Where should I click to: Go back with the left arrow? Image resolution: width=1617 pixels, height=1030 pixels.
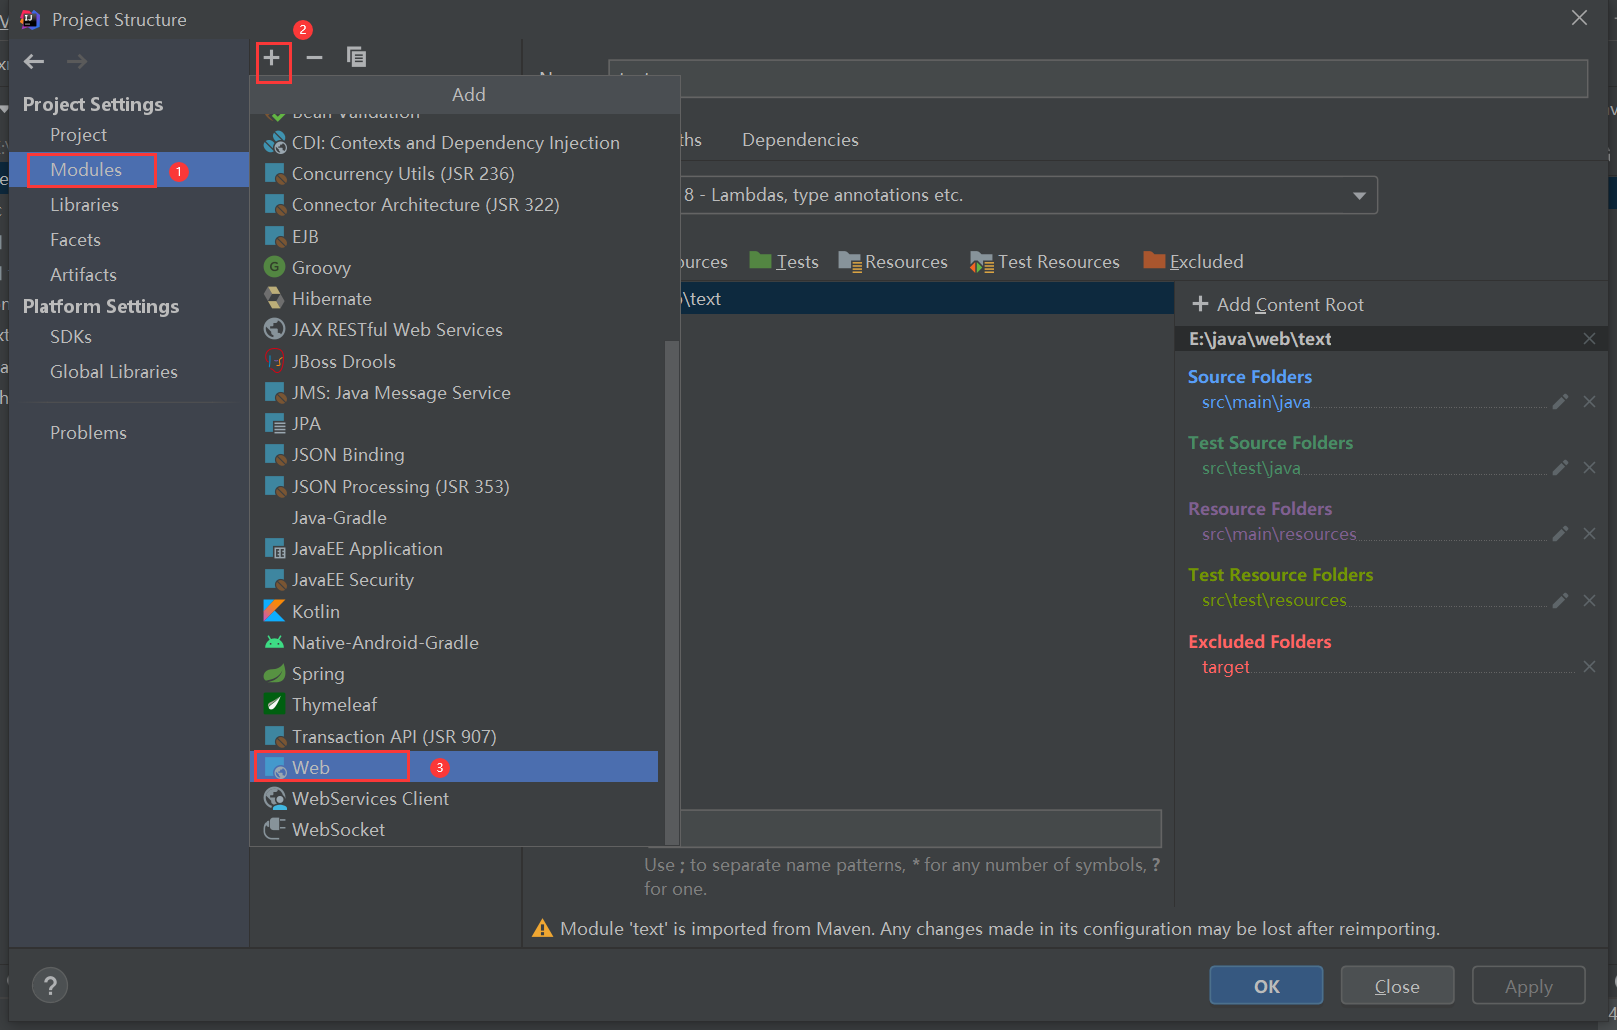tap(34, 62)
